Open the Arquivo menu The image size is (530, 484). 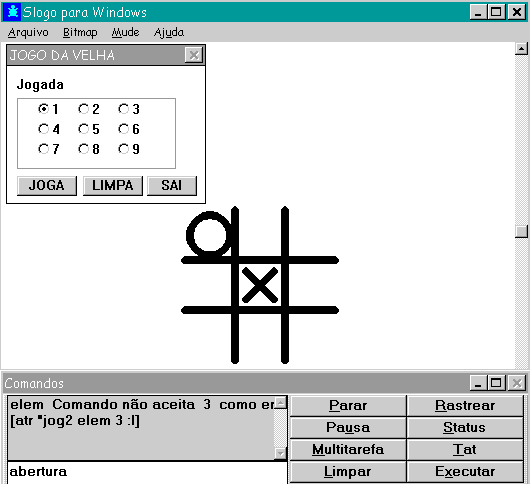(x=28, y=32)
